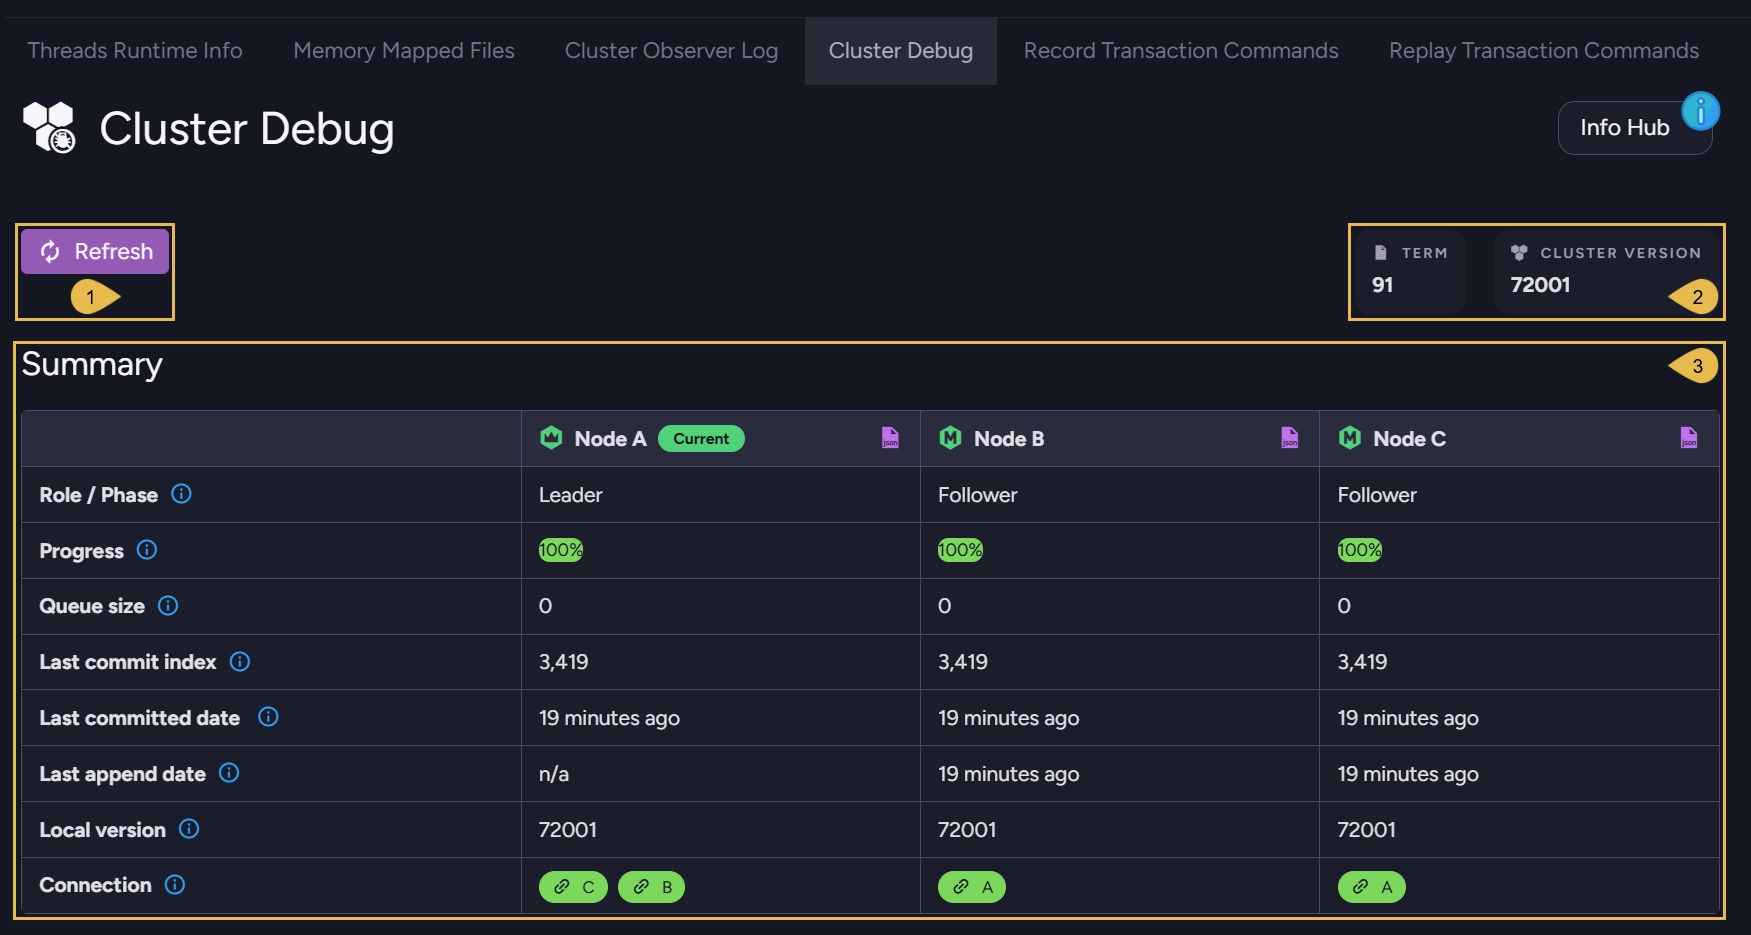Open Node C JSON file icon
The height and width of the screenshot is (935, 1751).
point(1689,438)
